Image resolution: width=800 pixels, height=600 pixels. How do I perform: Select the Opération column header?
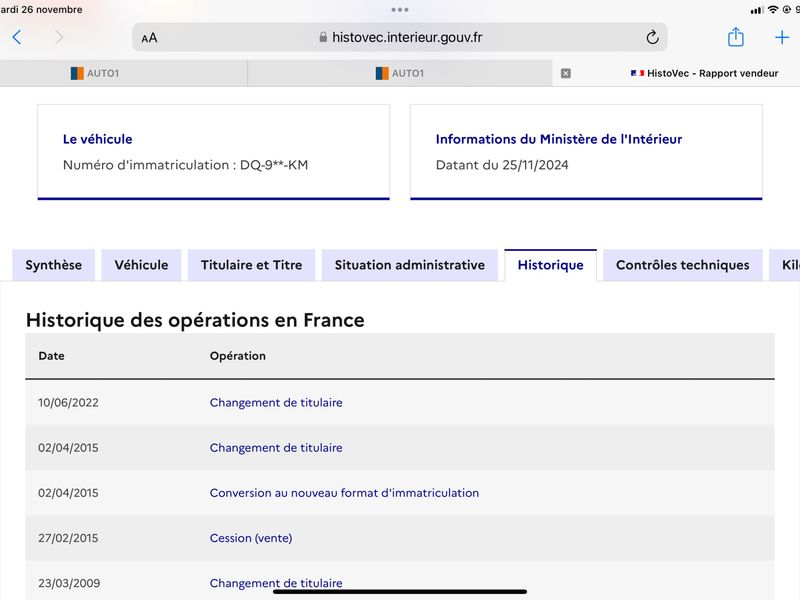point(238,356)
